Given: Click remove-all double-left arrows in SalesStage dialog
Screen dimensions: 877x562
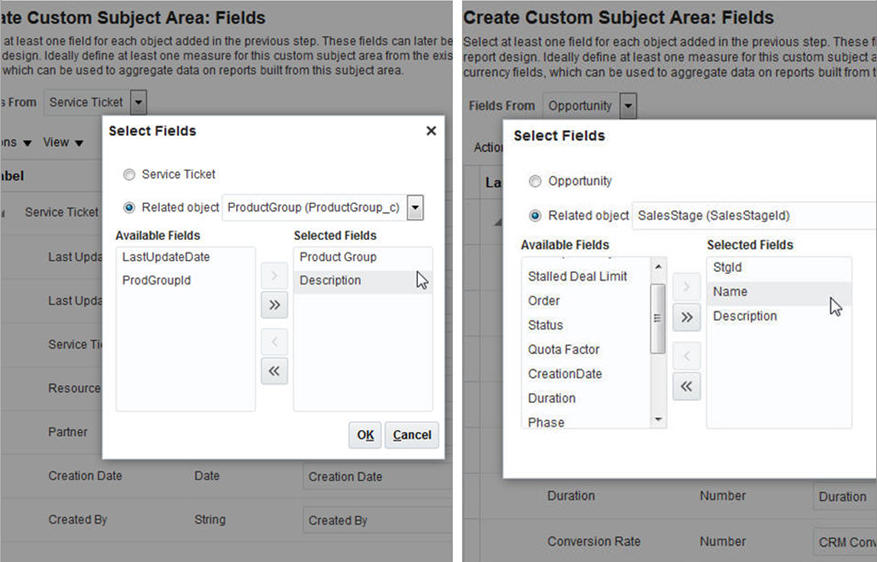Looking at the screenshot, I should click(x=686, y=386).
